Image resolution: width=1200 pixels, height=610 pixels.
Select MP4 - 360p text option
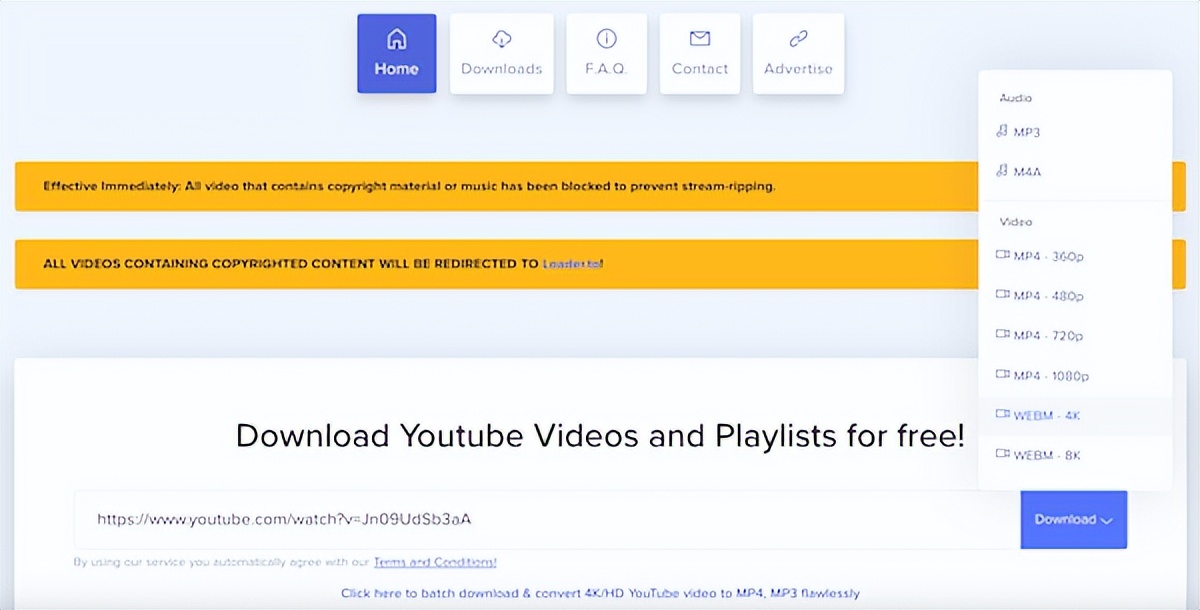click(x=1049, y=256)
